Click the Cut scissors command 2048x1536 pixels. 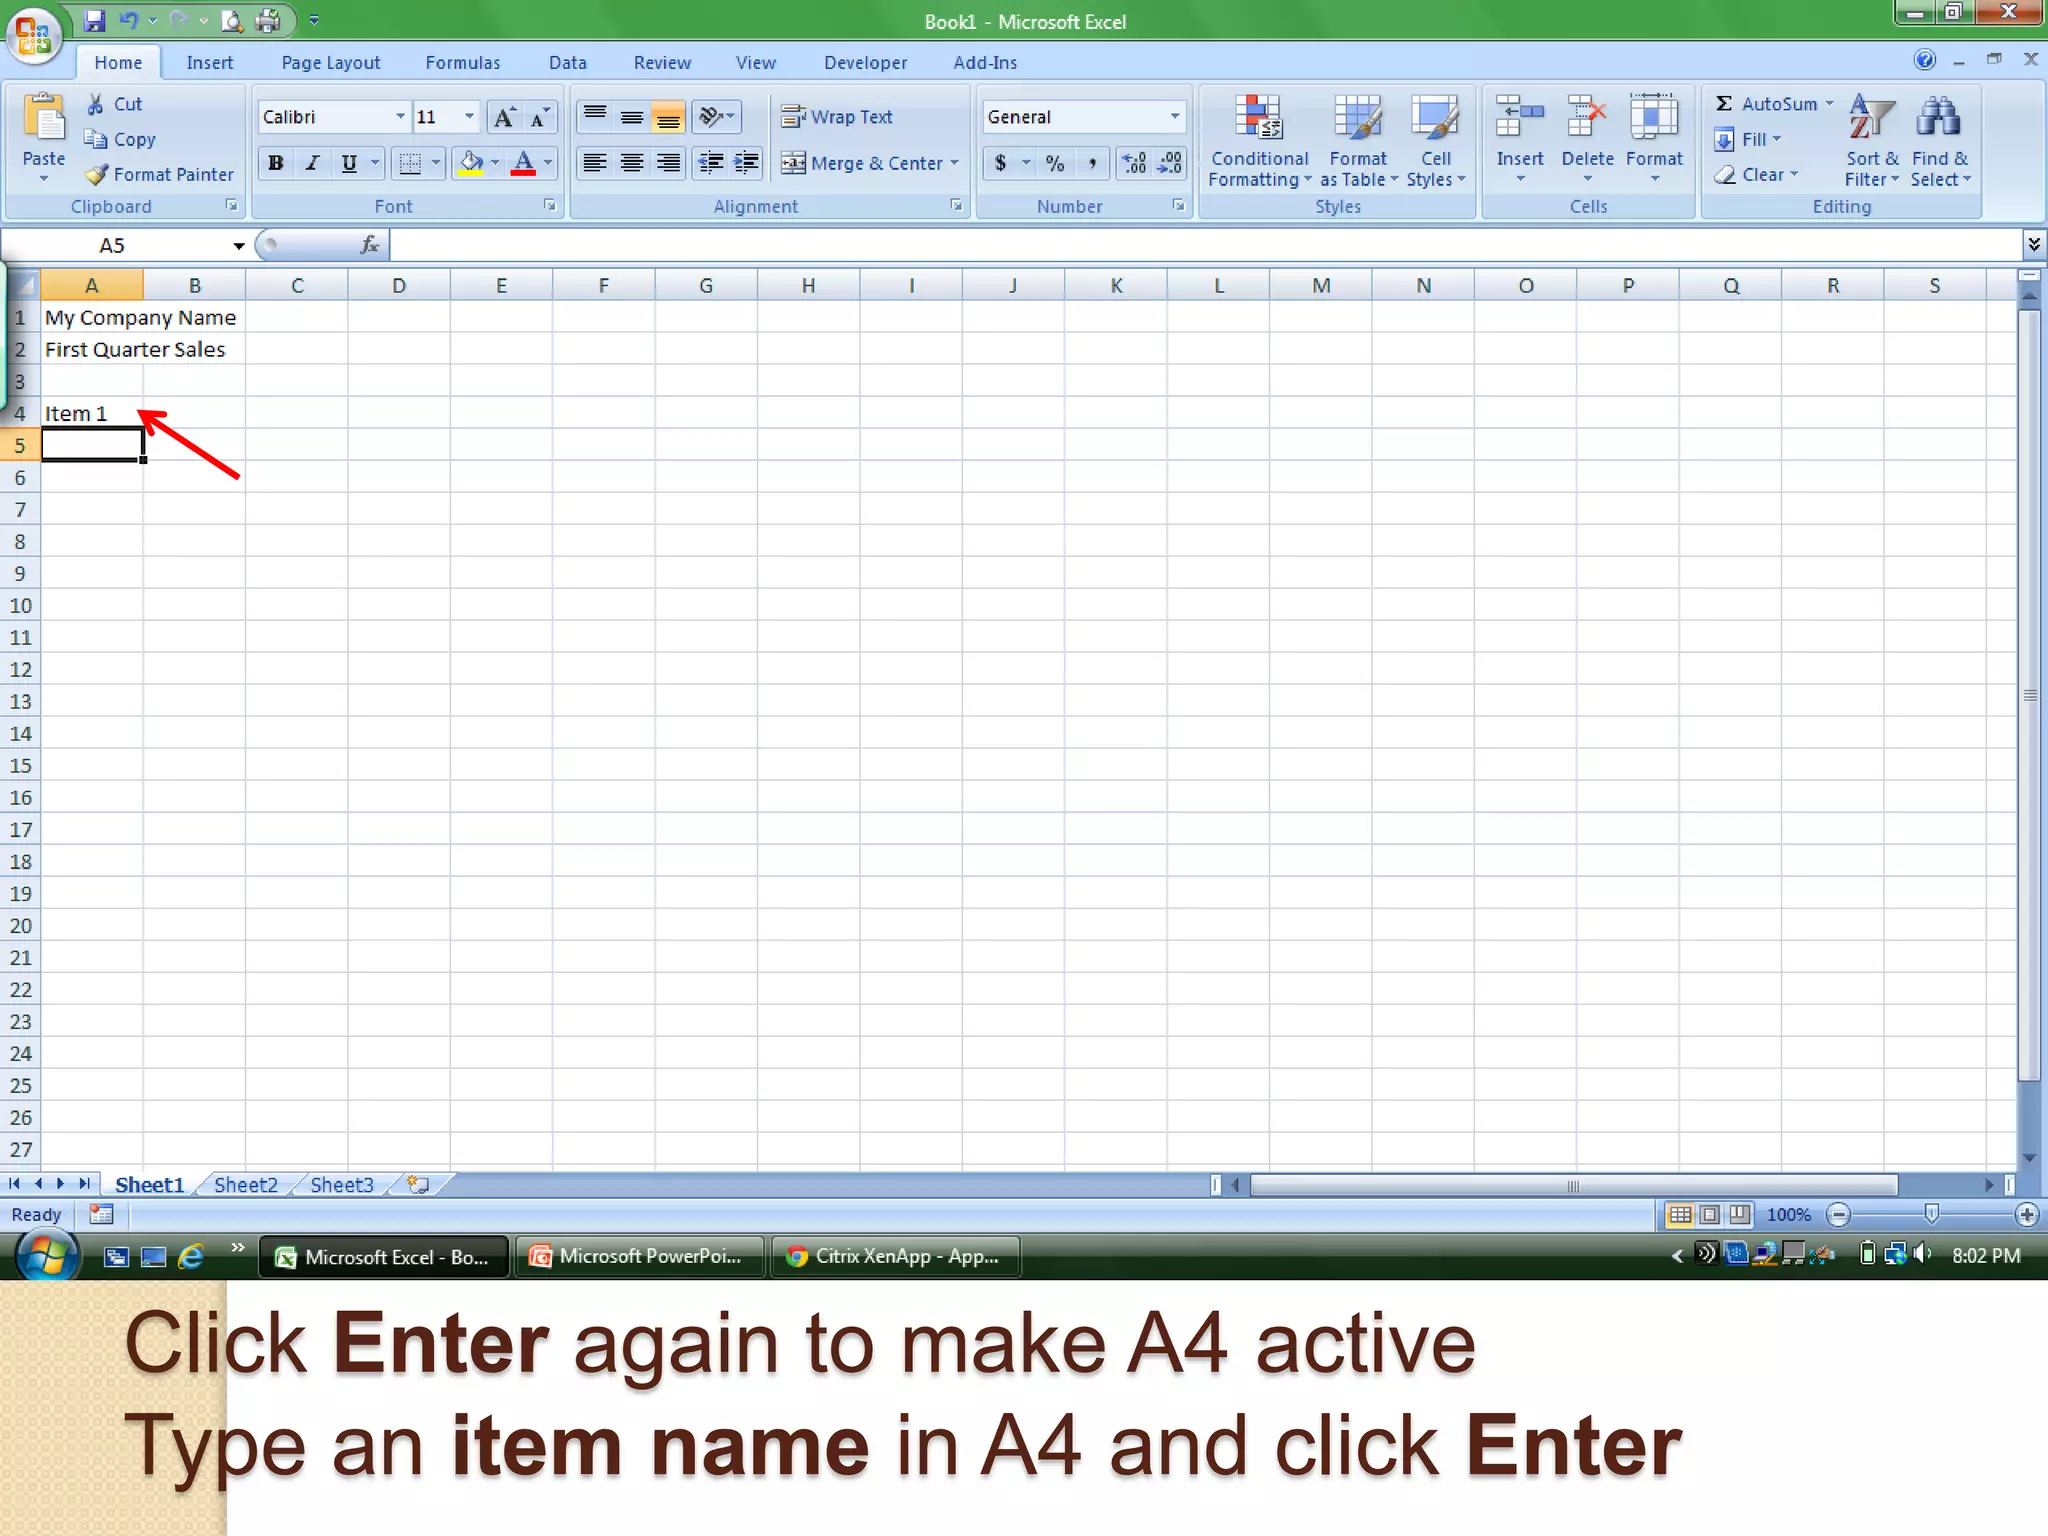(114, 104)
